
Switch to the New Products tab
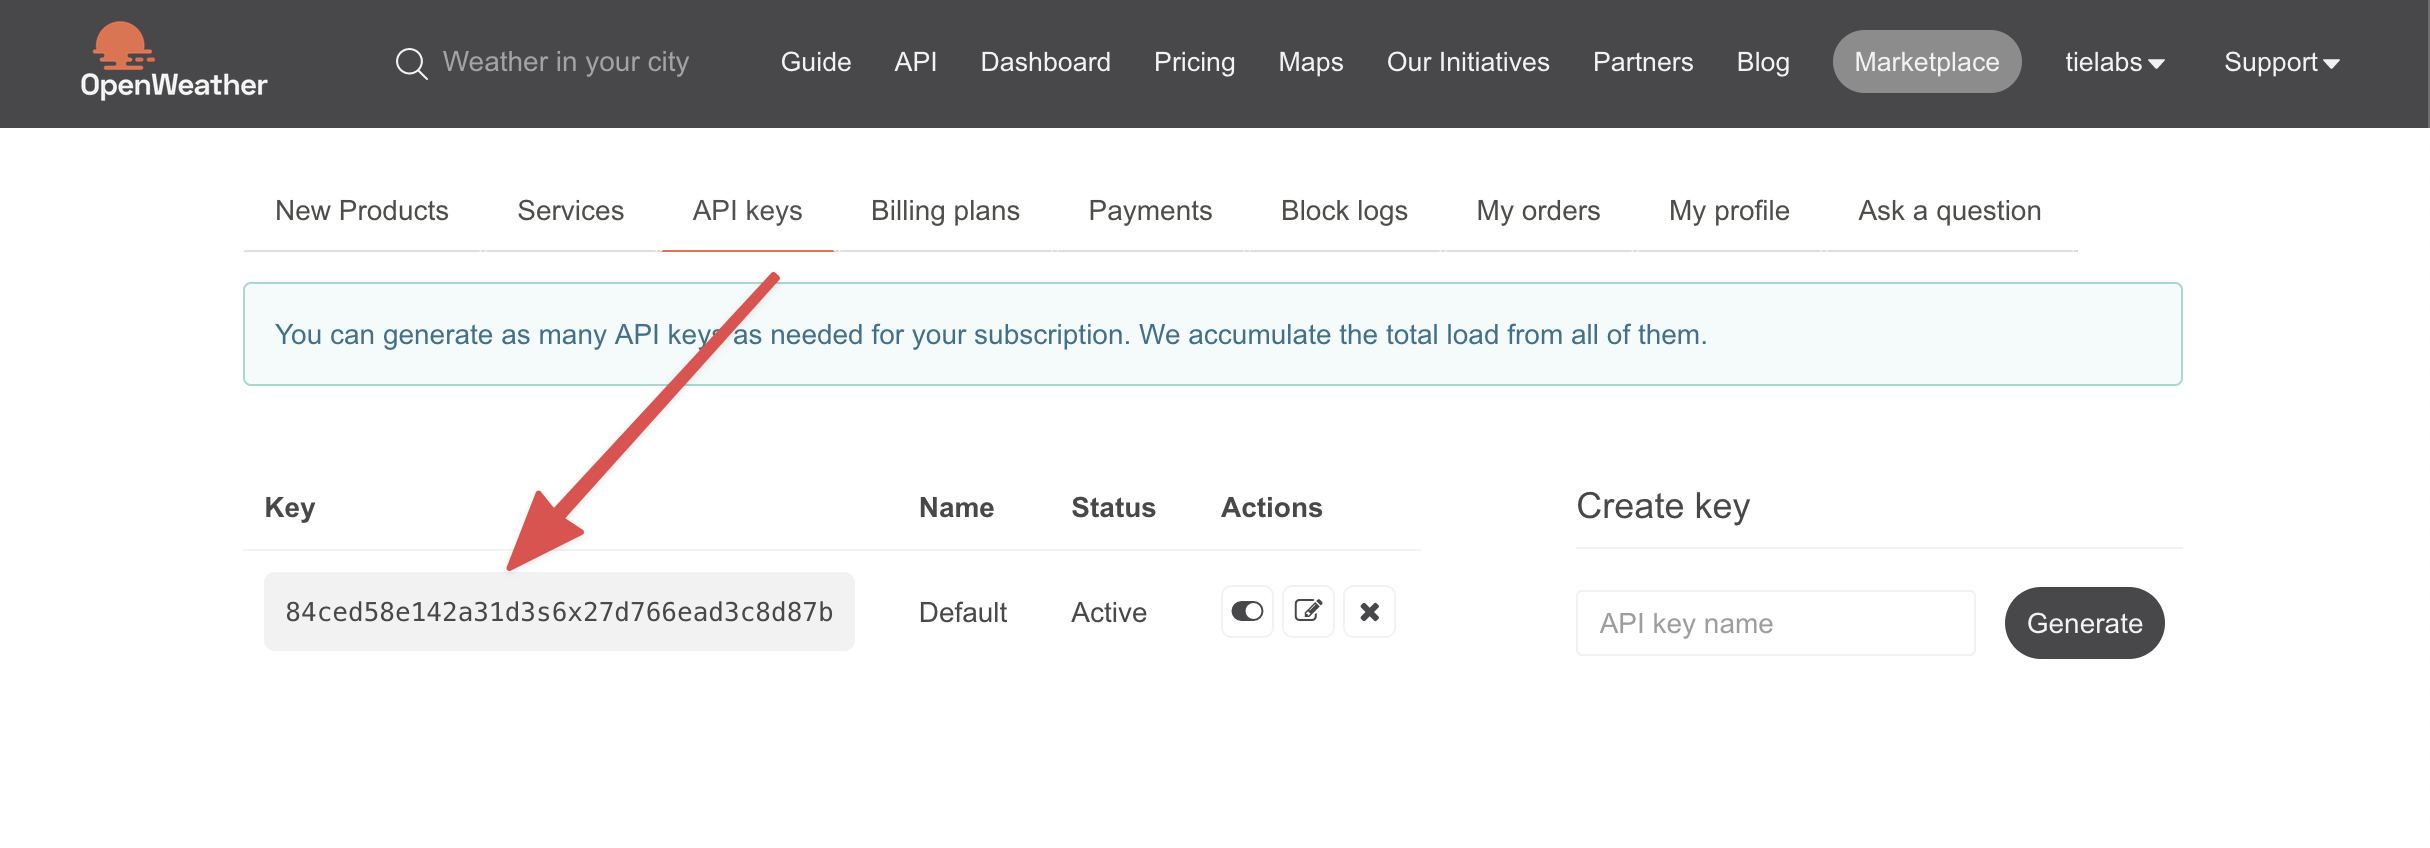pos(362,211)
